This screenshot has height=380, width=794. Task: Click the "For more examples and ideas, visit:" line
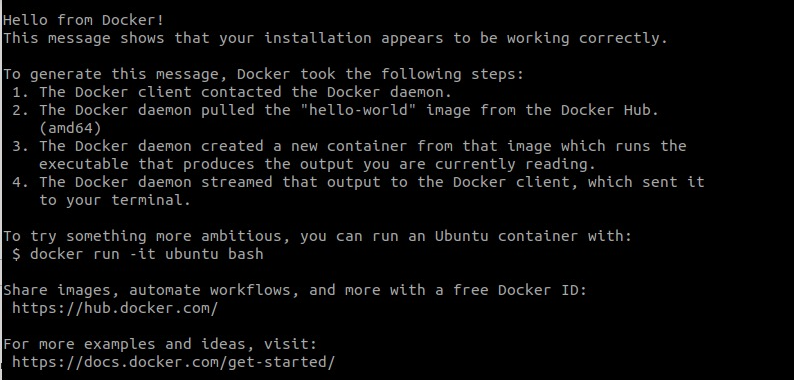click(x=161, y=344)
